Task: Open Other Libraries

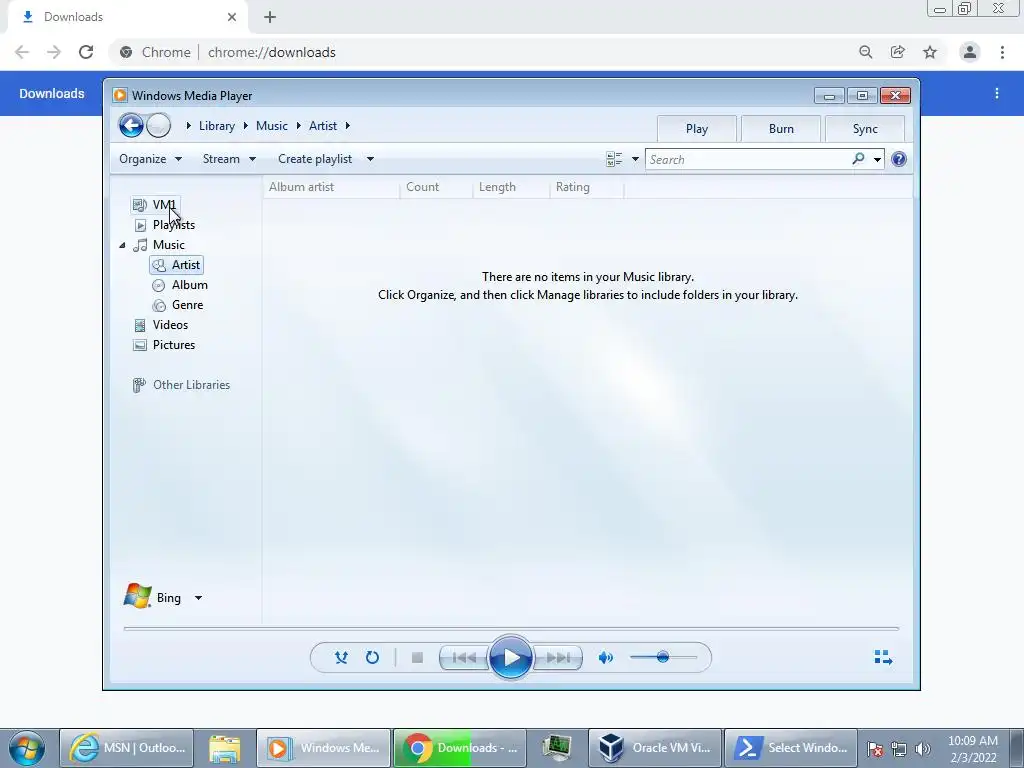Action: pos(182,385)
